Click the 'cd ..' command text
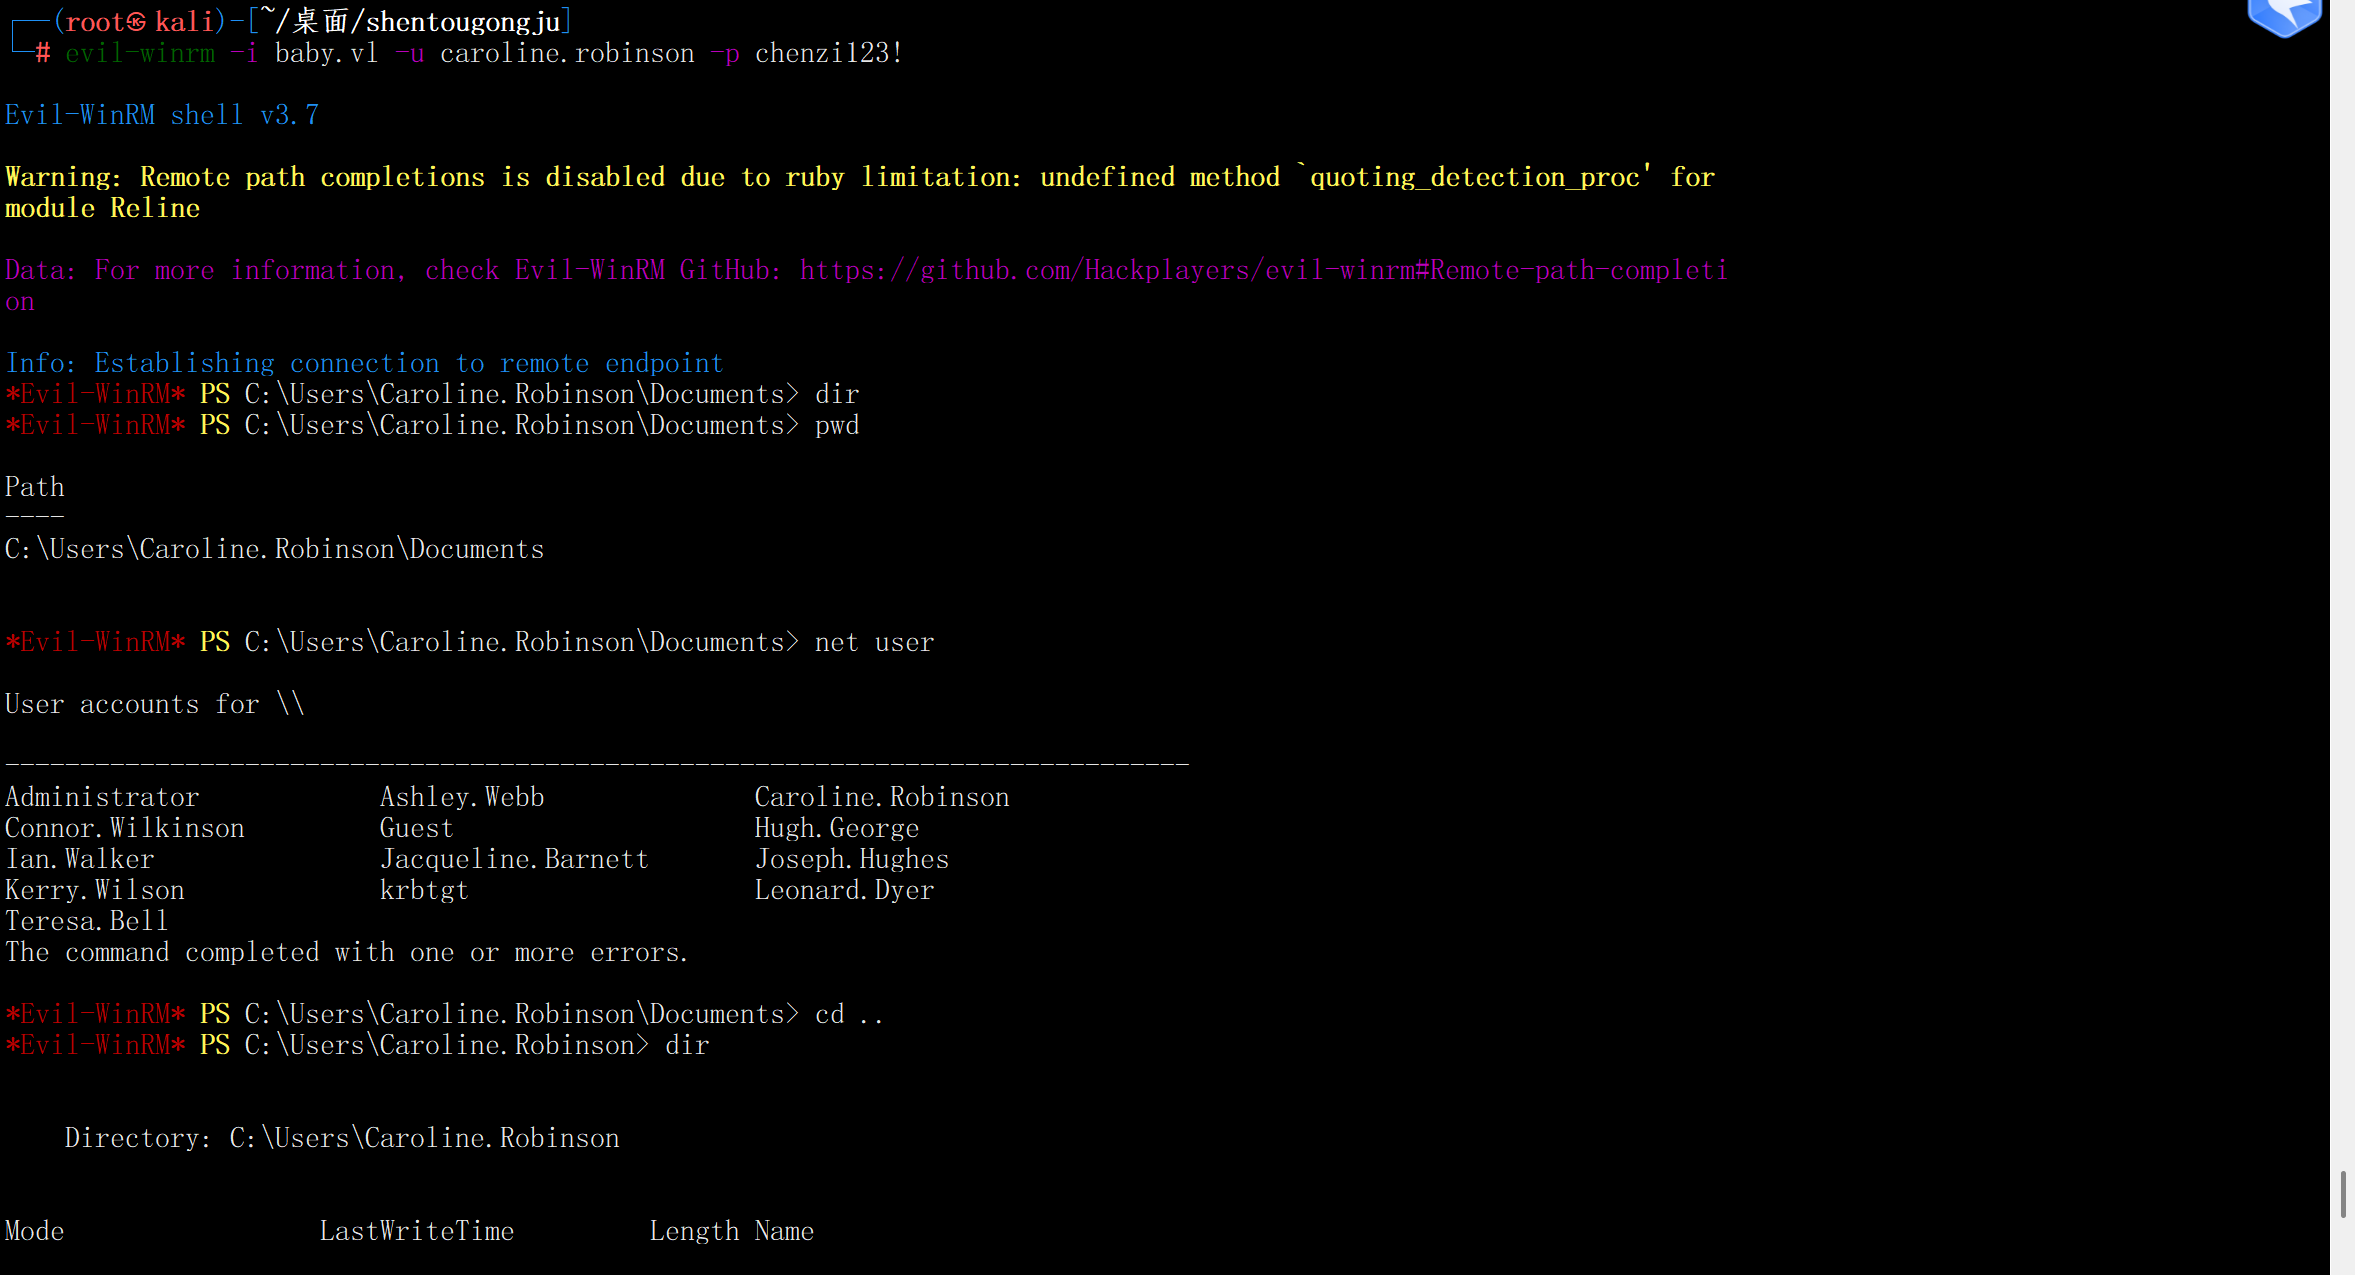2355x1275 pixels. click(849, 1014)
